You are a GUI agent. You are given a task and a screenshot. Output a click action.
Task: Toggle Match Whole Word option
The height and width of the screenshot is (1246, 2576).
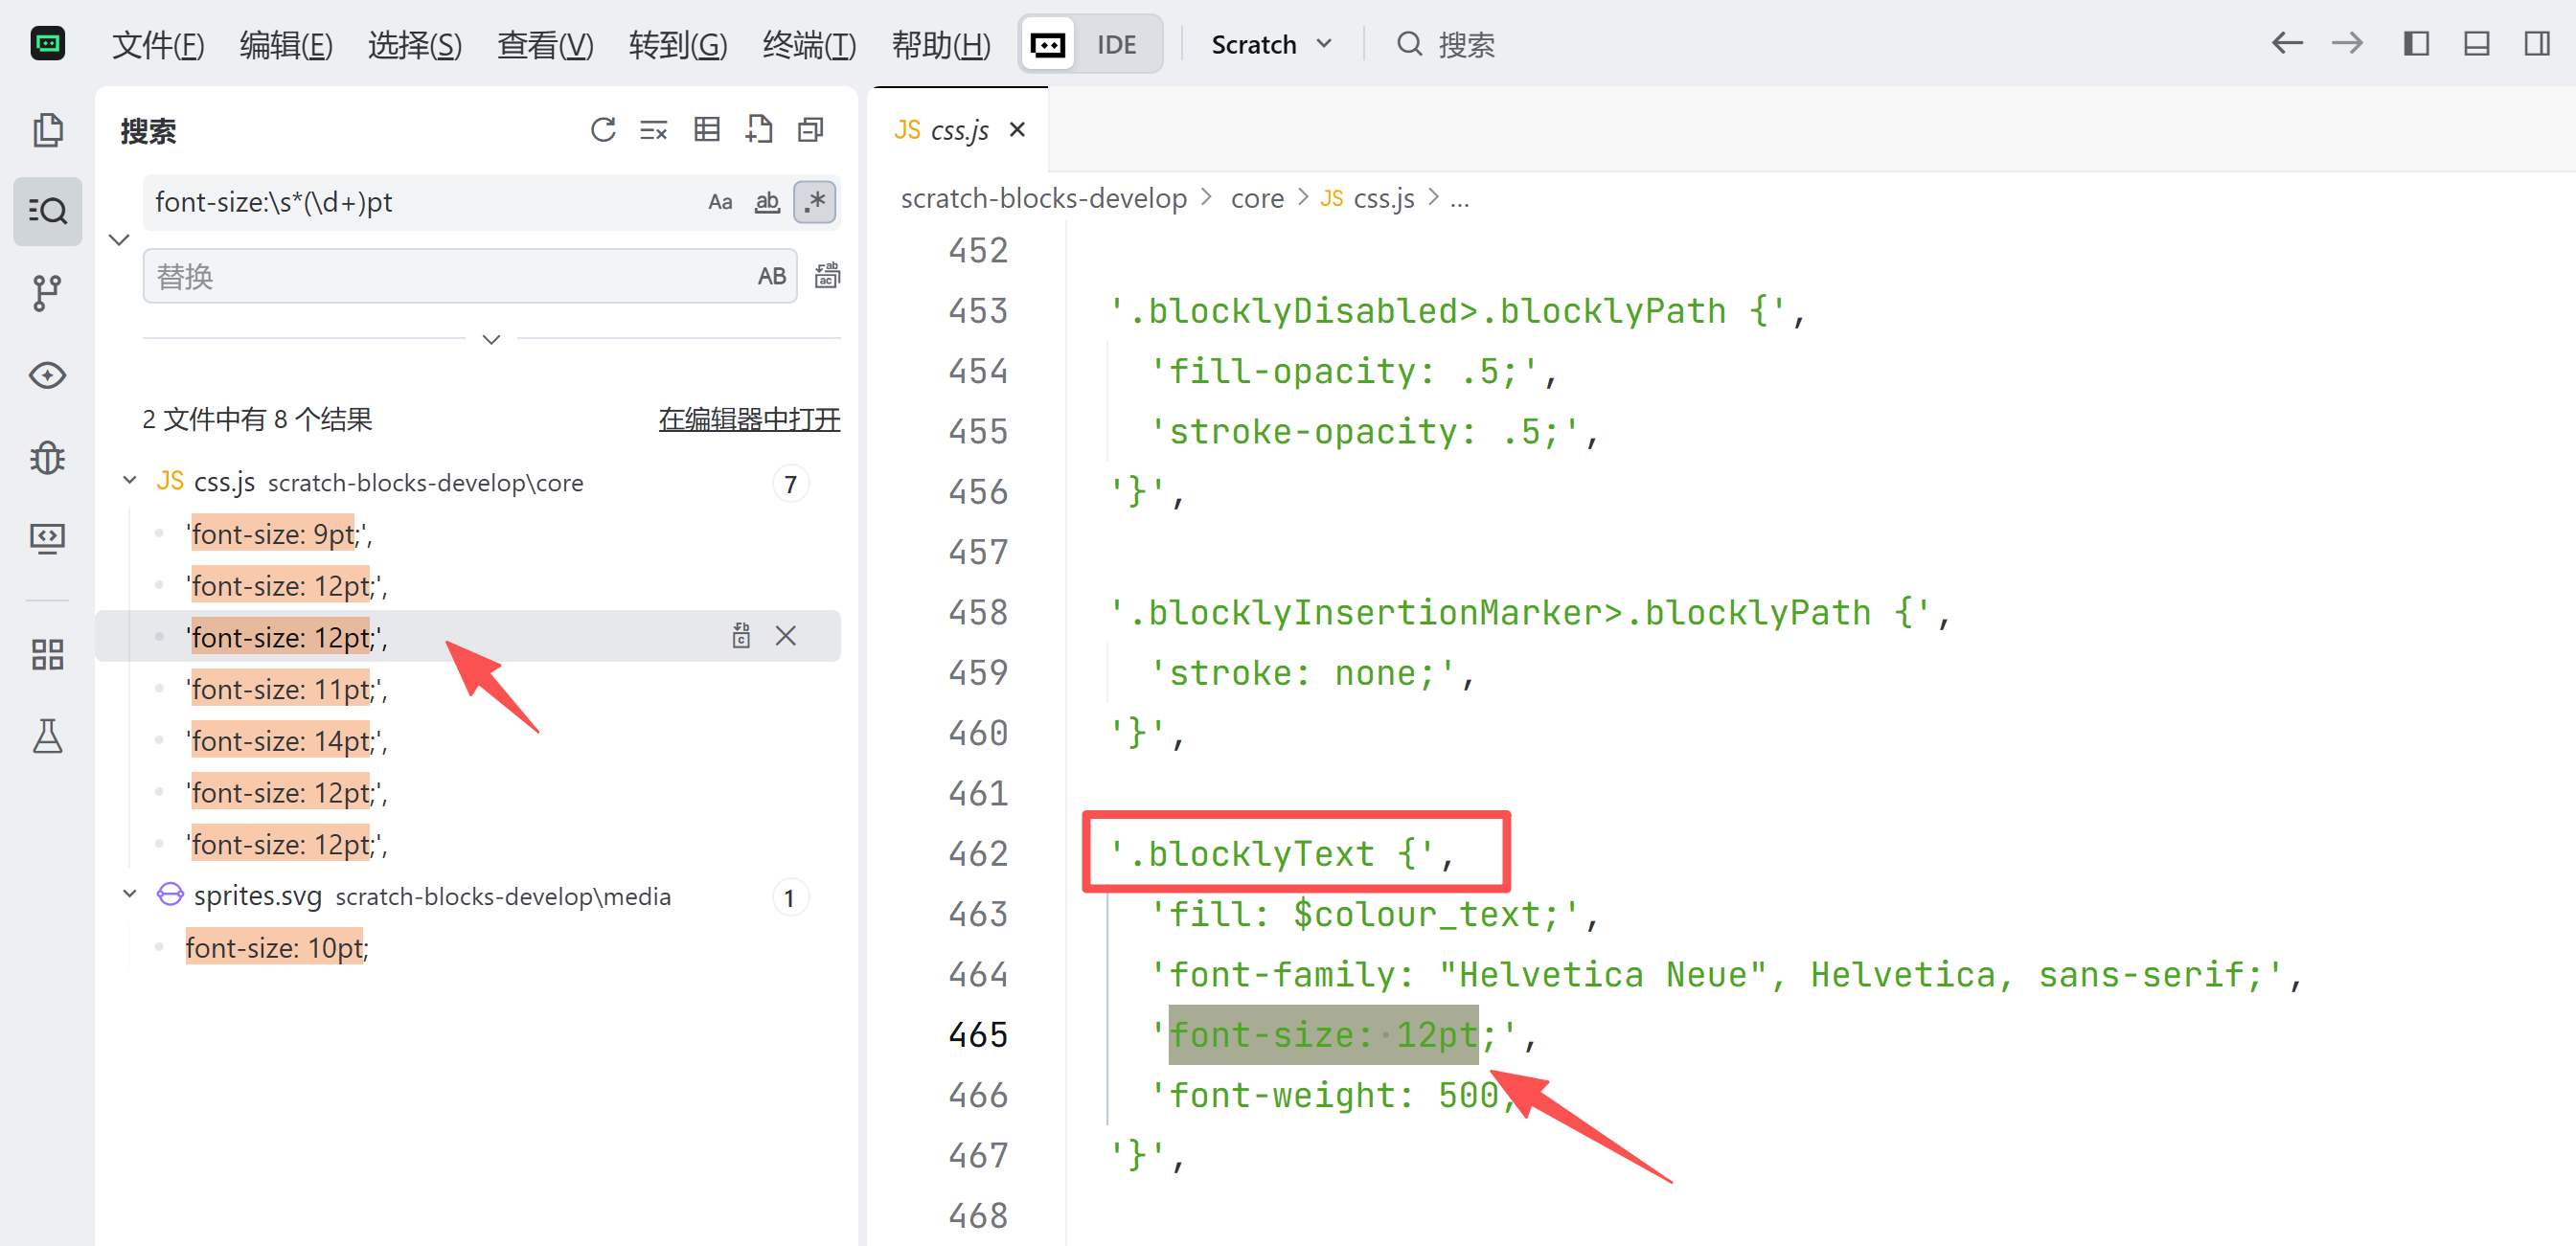[767, 202]
